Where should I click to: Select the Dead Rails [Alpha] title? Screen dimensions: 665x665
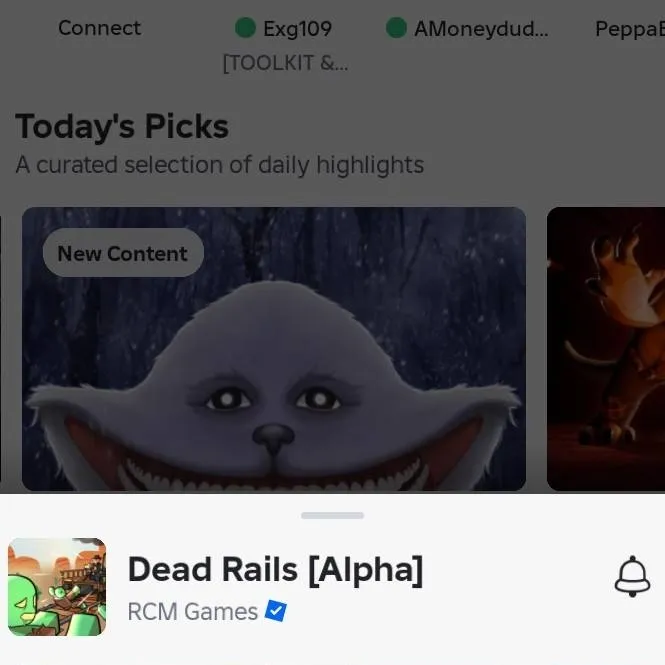(x=275, y=570)
